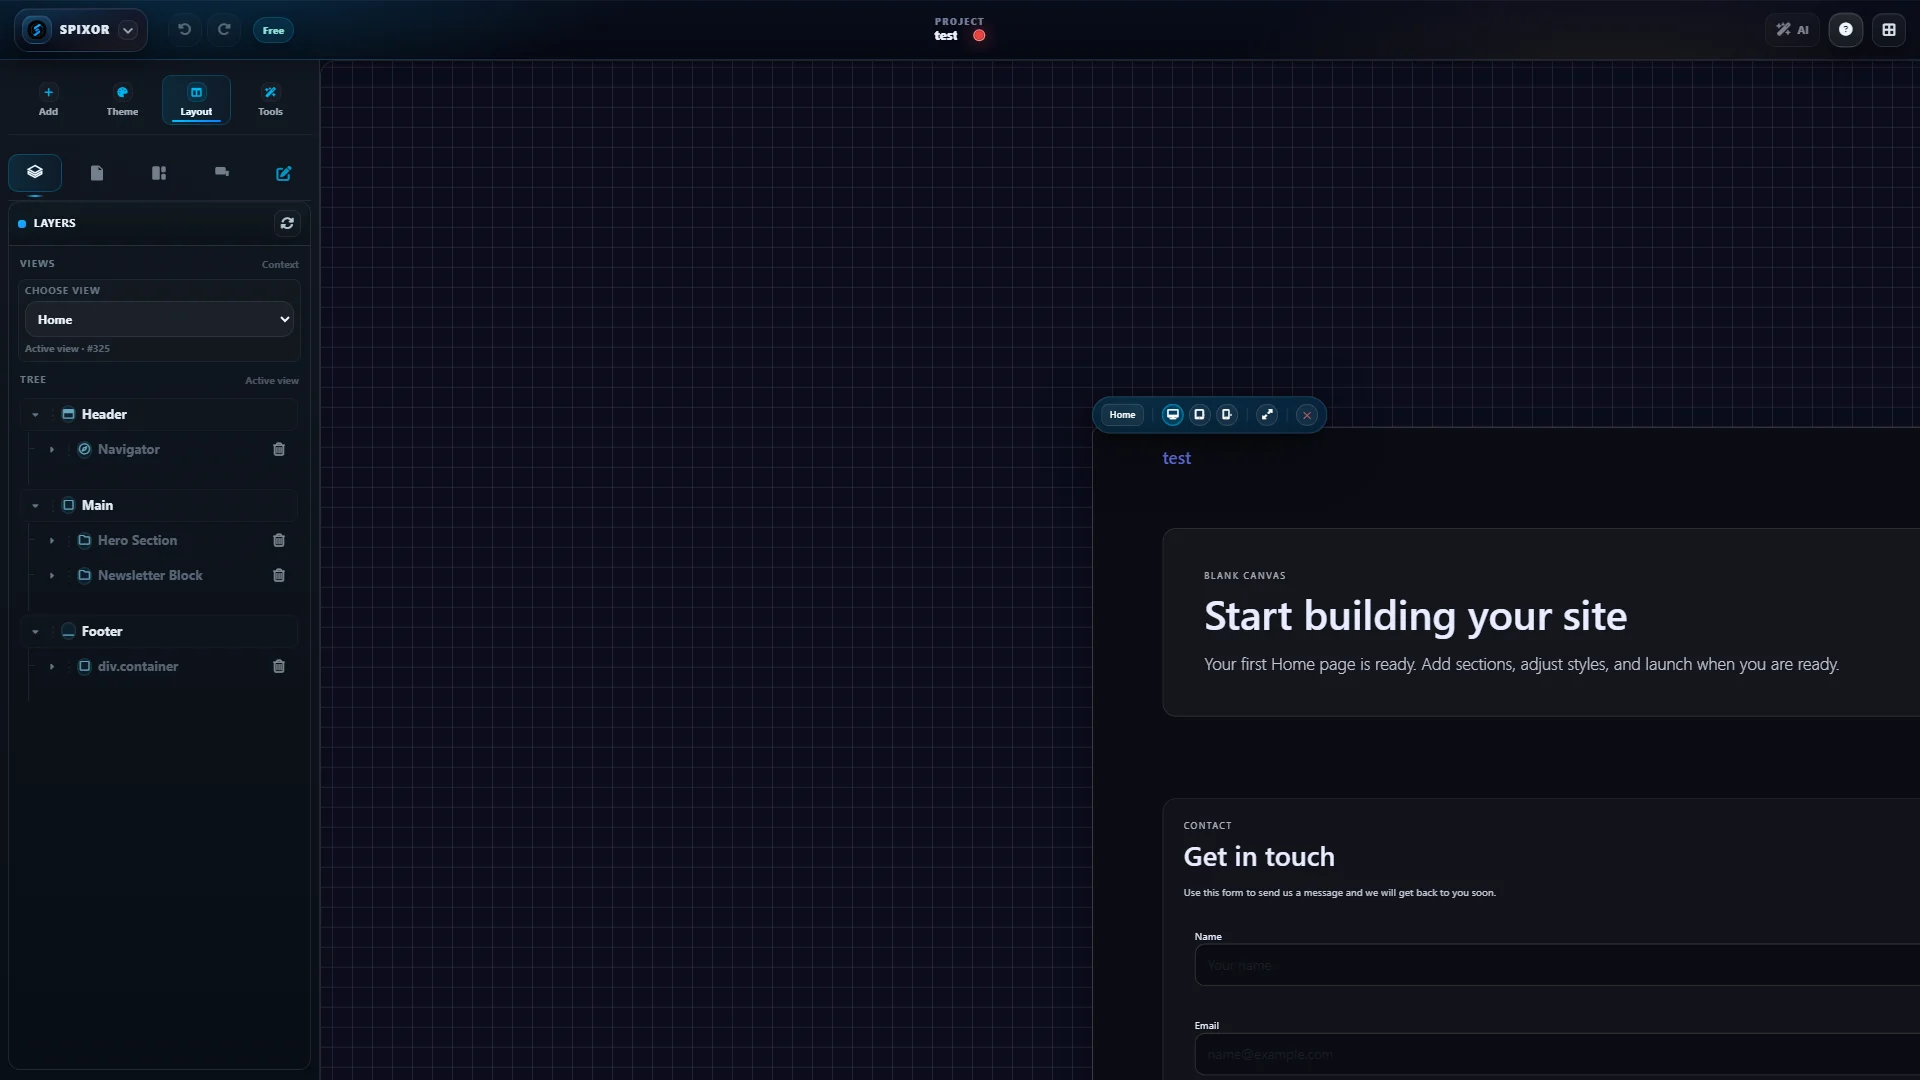Click the red status dot beside project name
Screen dimensions: 1920x1080
coord(979,36)
